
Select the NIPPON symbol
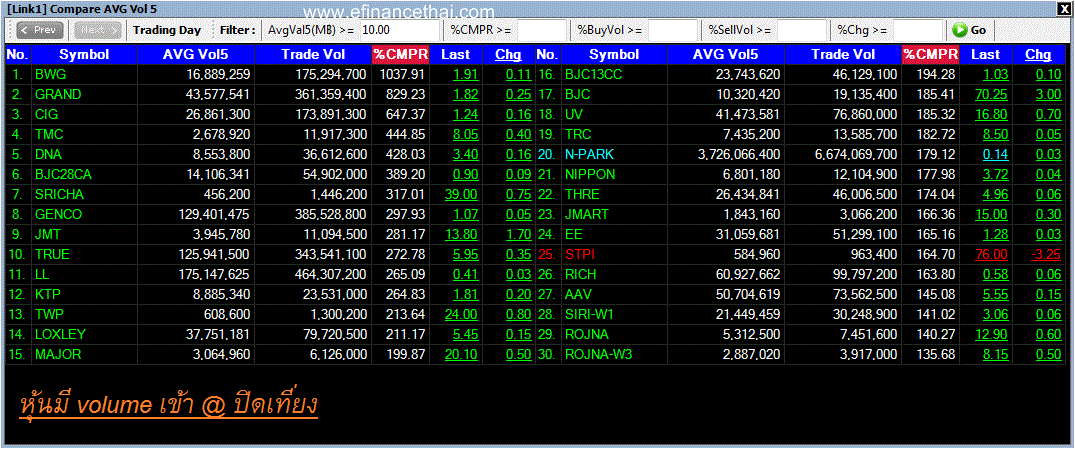(590, 175)
